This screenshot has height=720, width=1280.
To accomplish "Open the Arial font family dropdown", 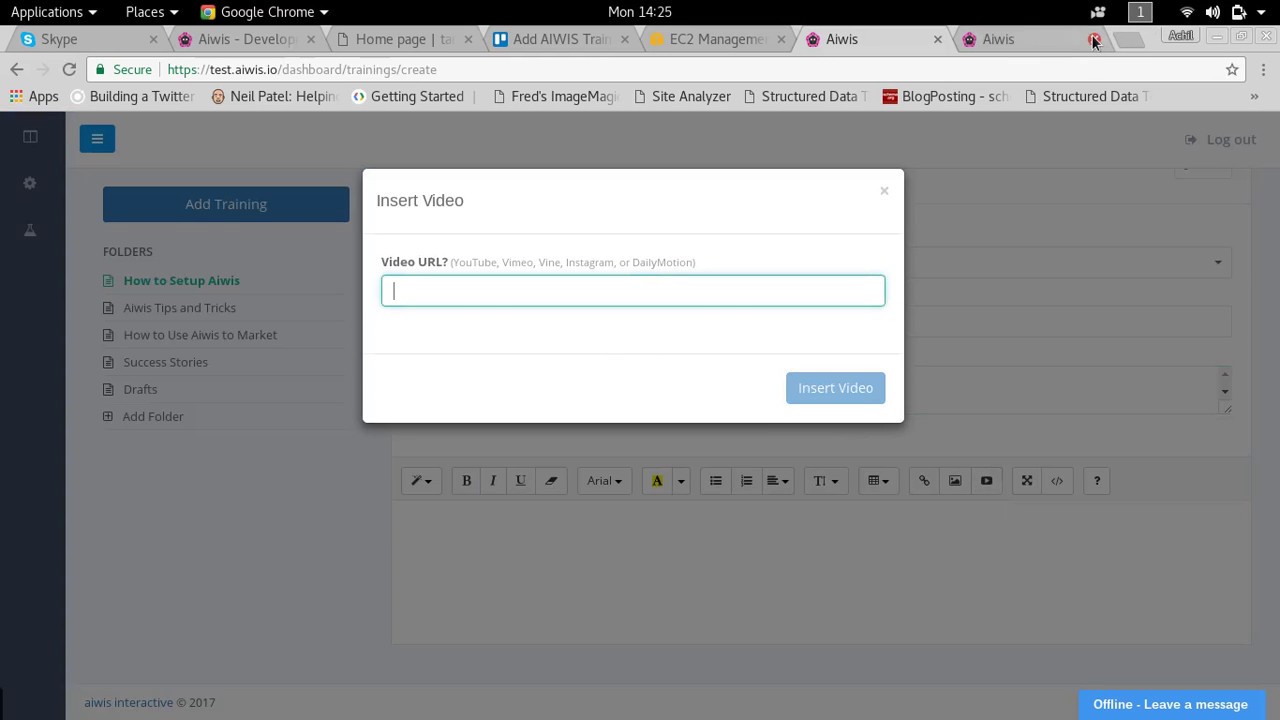I will [604, 481].
